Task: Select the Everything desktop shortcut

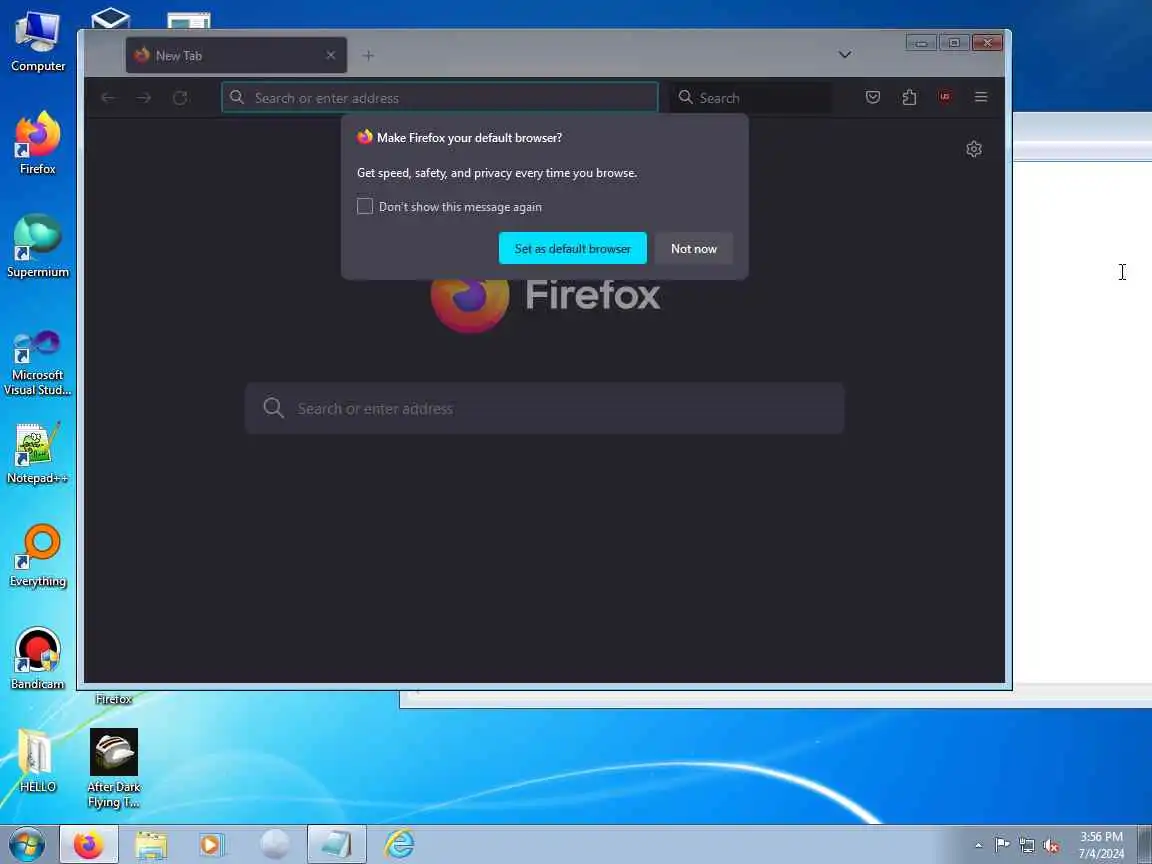Action: point(37,556)
